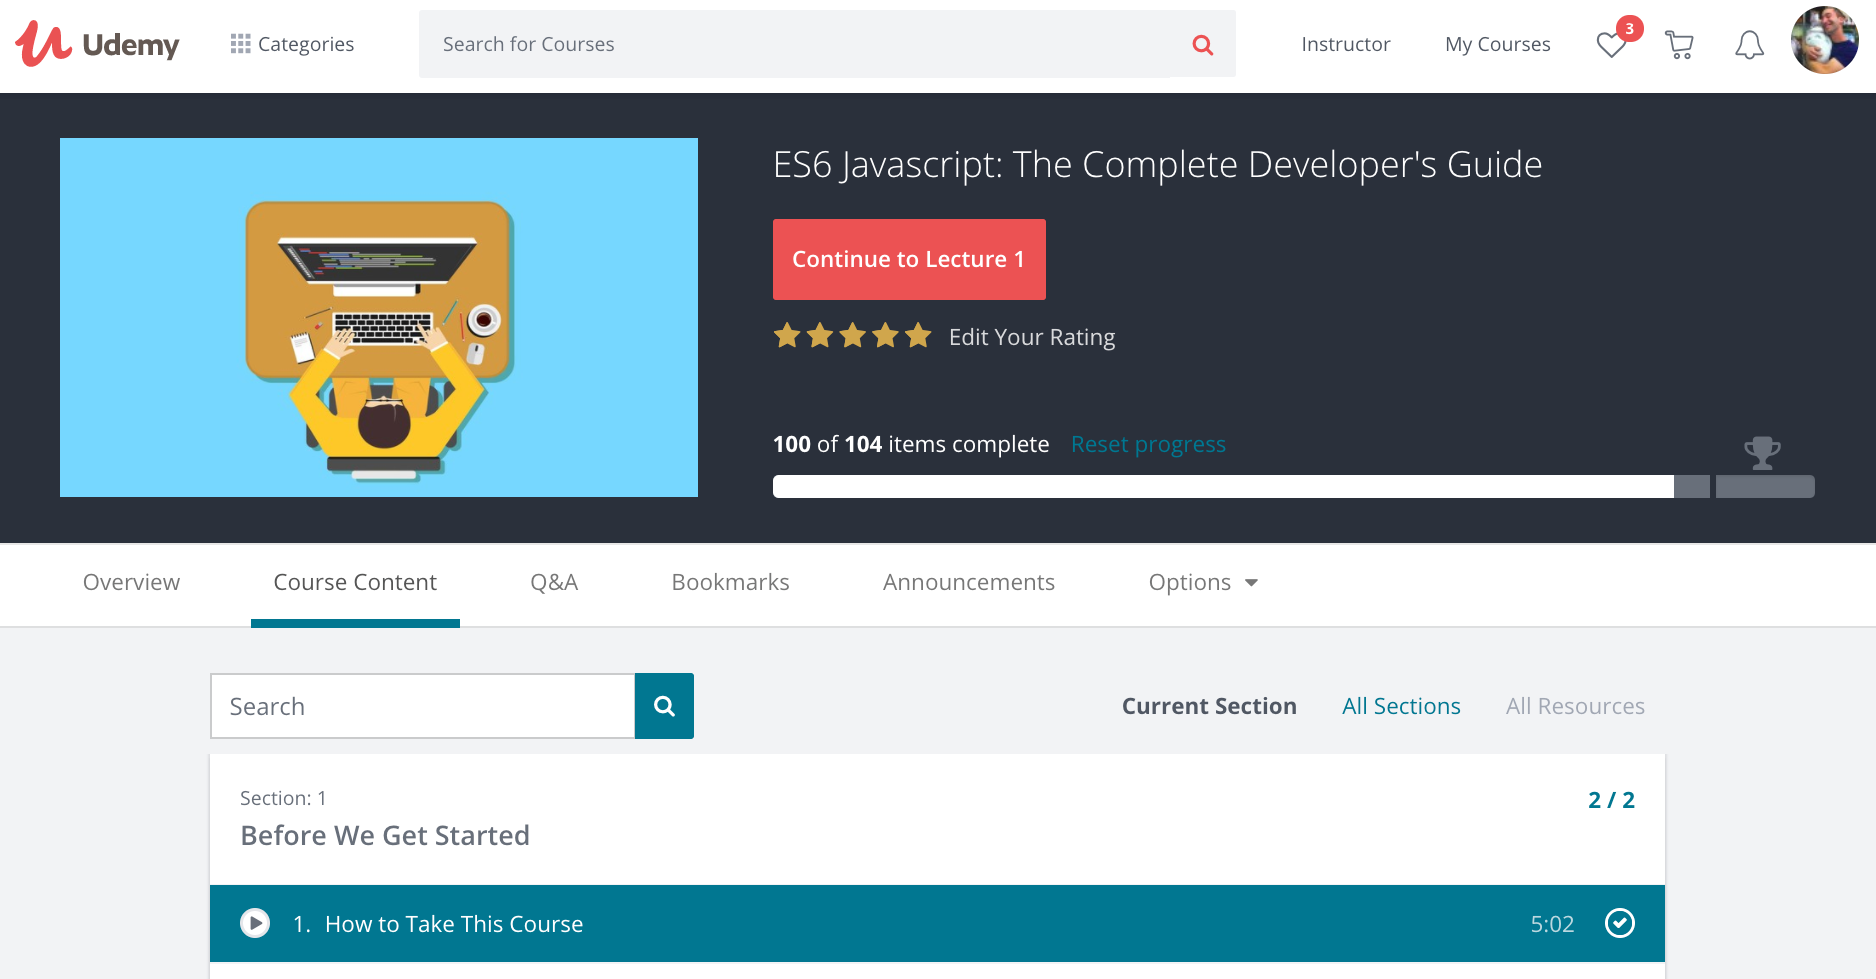This screenshot has height=979, width=1876.
Task: Click Edit Your Rating
Action: point(1032,337)
